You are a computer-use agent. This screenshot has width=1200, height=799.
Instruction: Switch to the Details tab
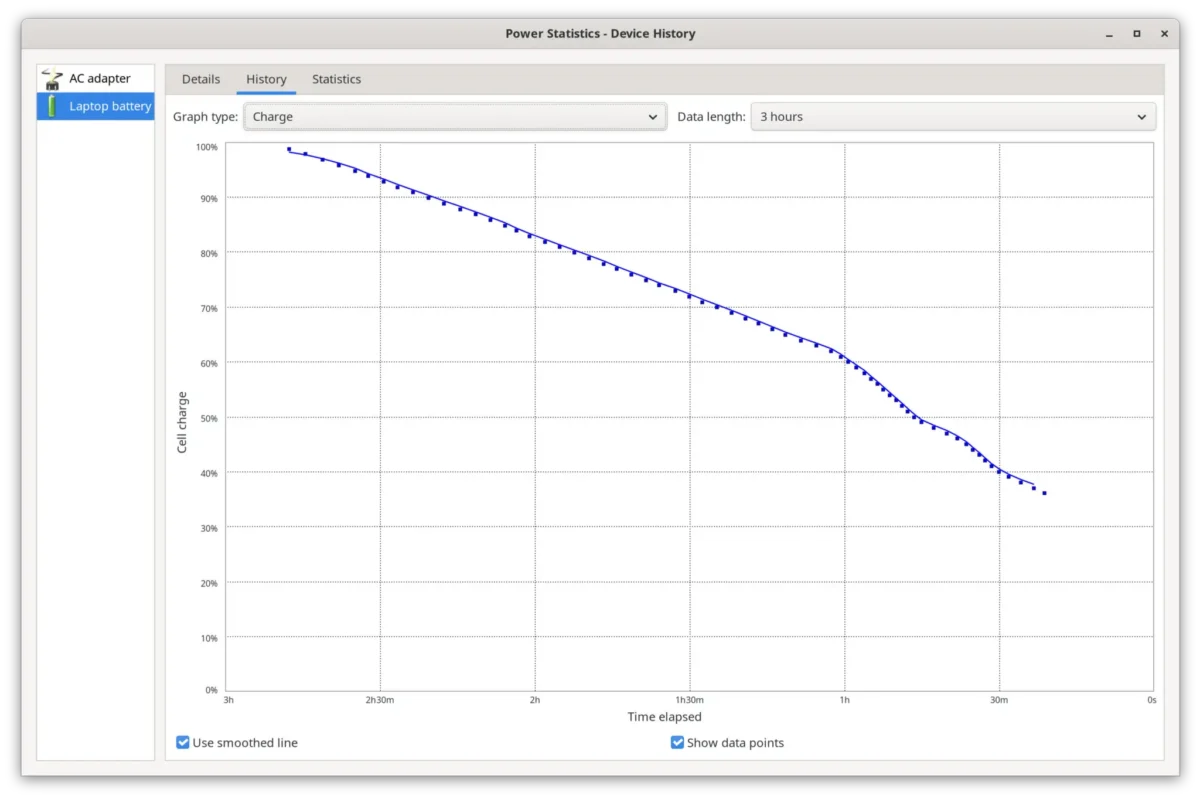[x=201, y=79]
